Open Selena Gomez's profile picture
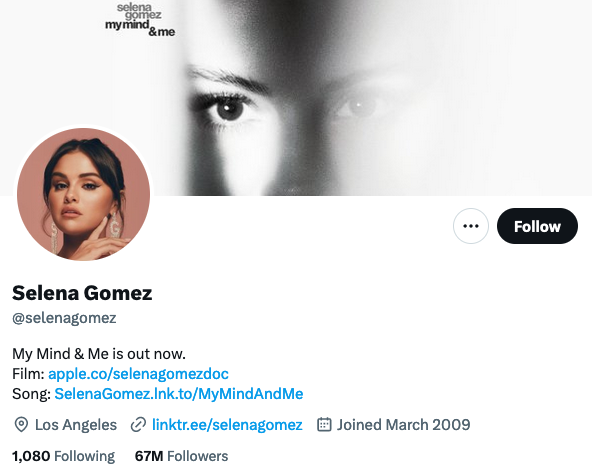 [83, 194]
